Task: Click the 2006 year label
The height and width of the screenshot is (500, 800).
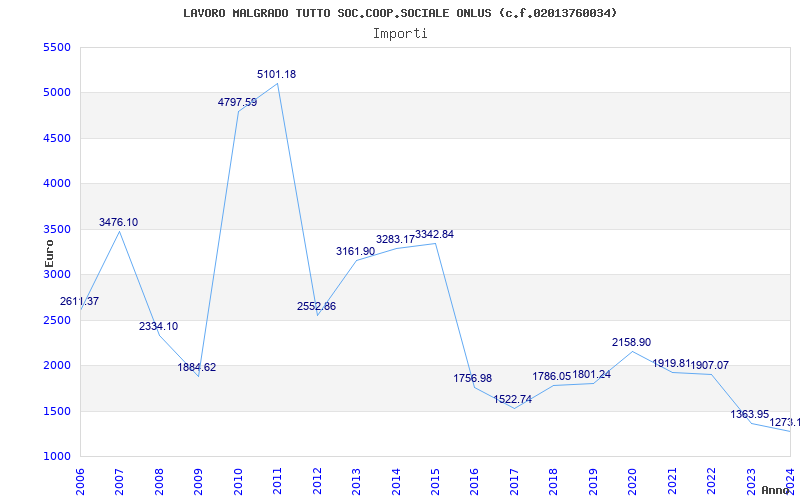Action: 80,481
